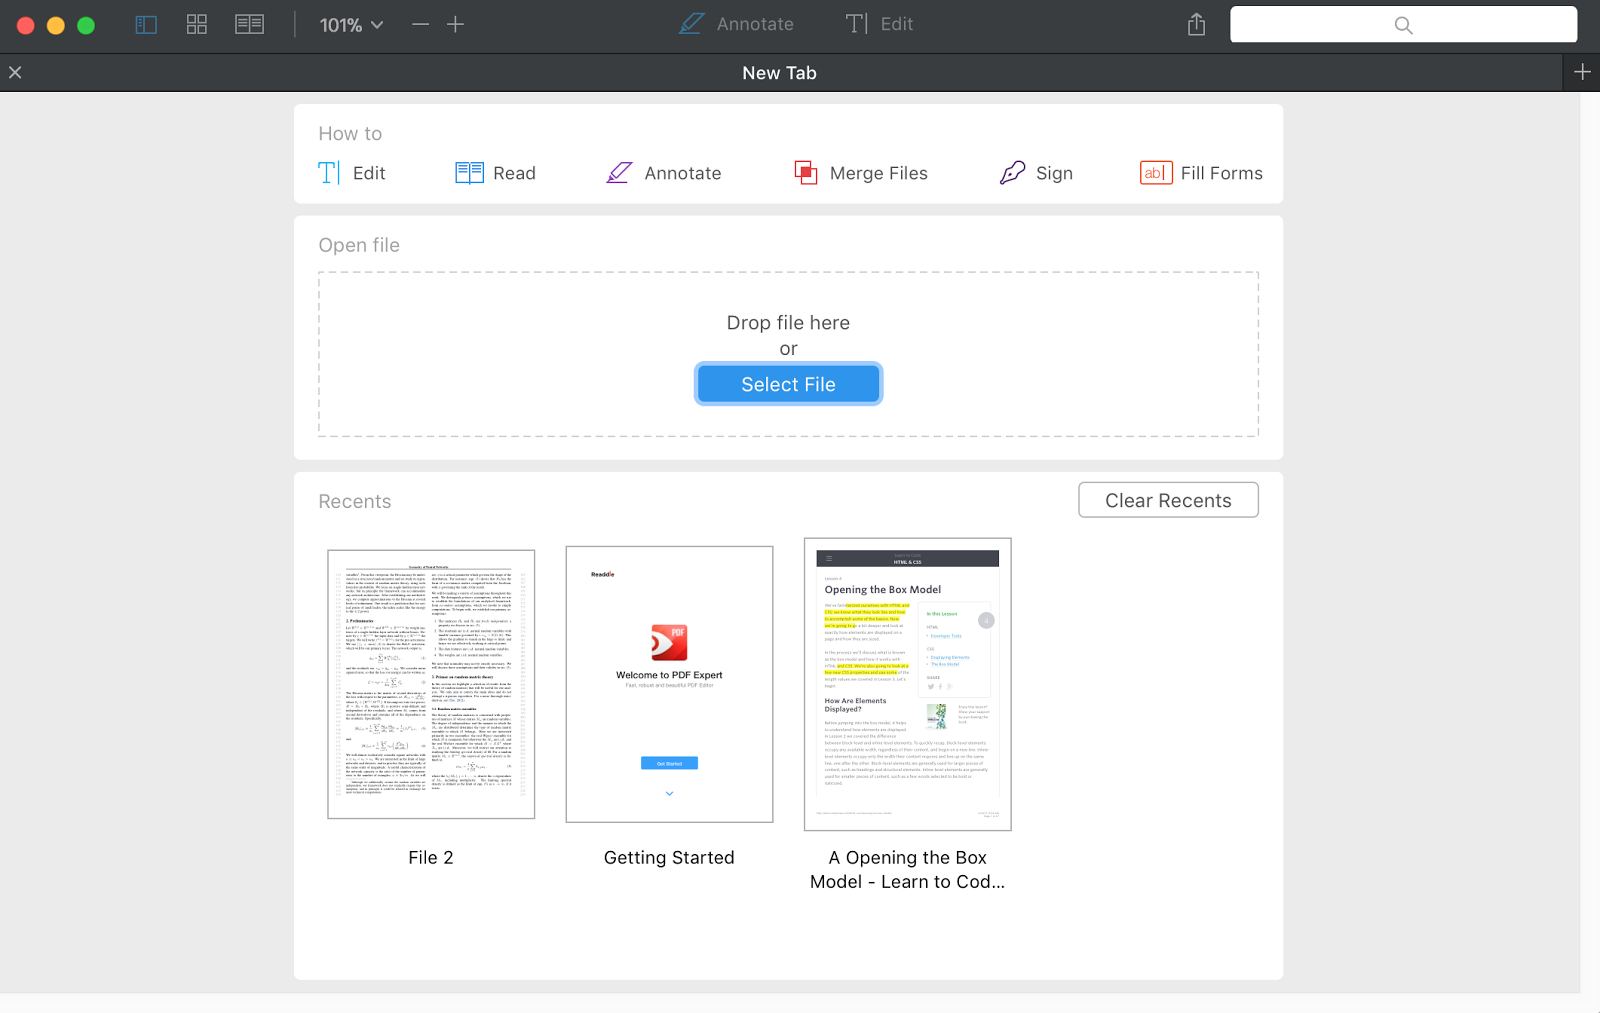Toggle the sidebar panel icon

tap(146, 25)
